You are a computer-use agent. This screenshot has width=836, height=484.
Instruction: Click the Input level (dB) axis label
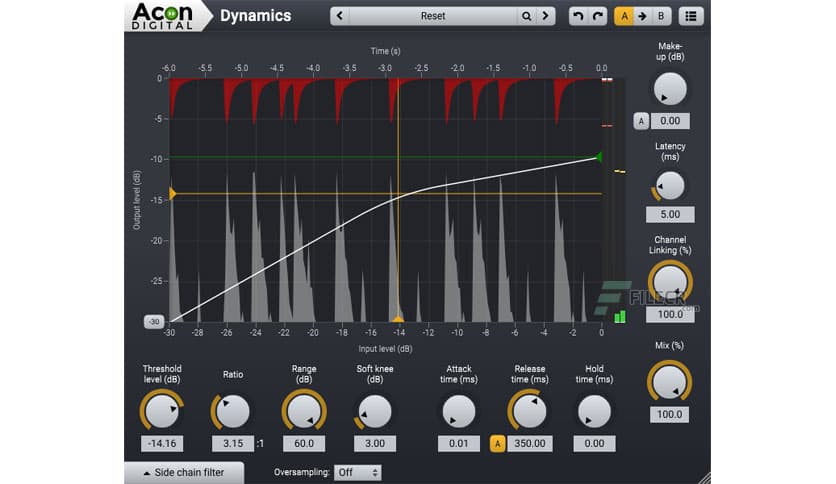pyautogui.click(x=385, y=349)
